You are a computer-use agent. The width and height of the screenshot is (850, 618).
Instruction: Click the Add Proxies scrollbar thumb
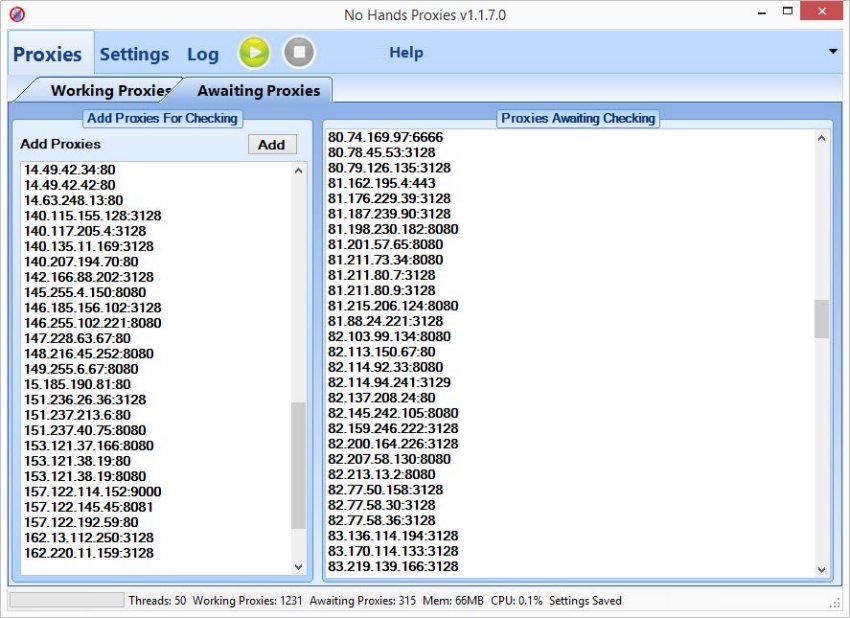point(298,465)
